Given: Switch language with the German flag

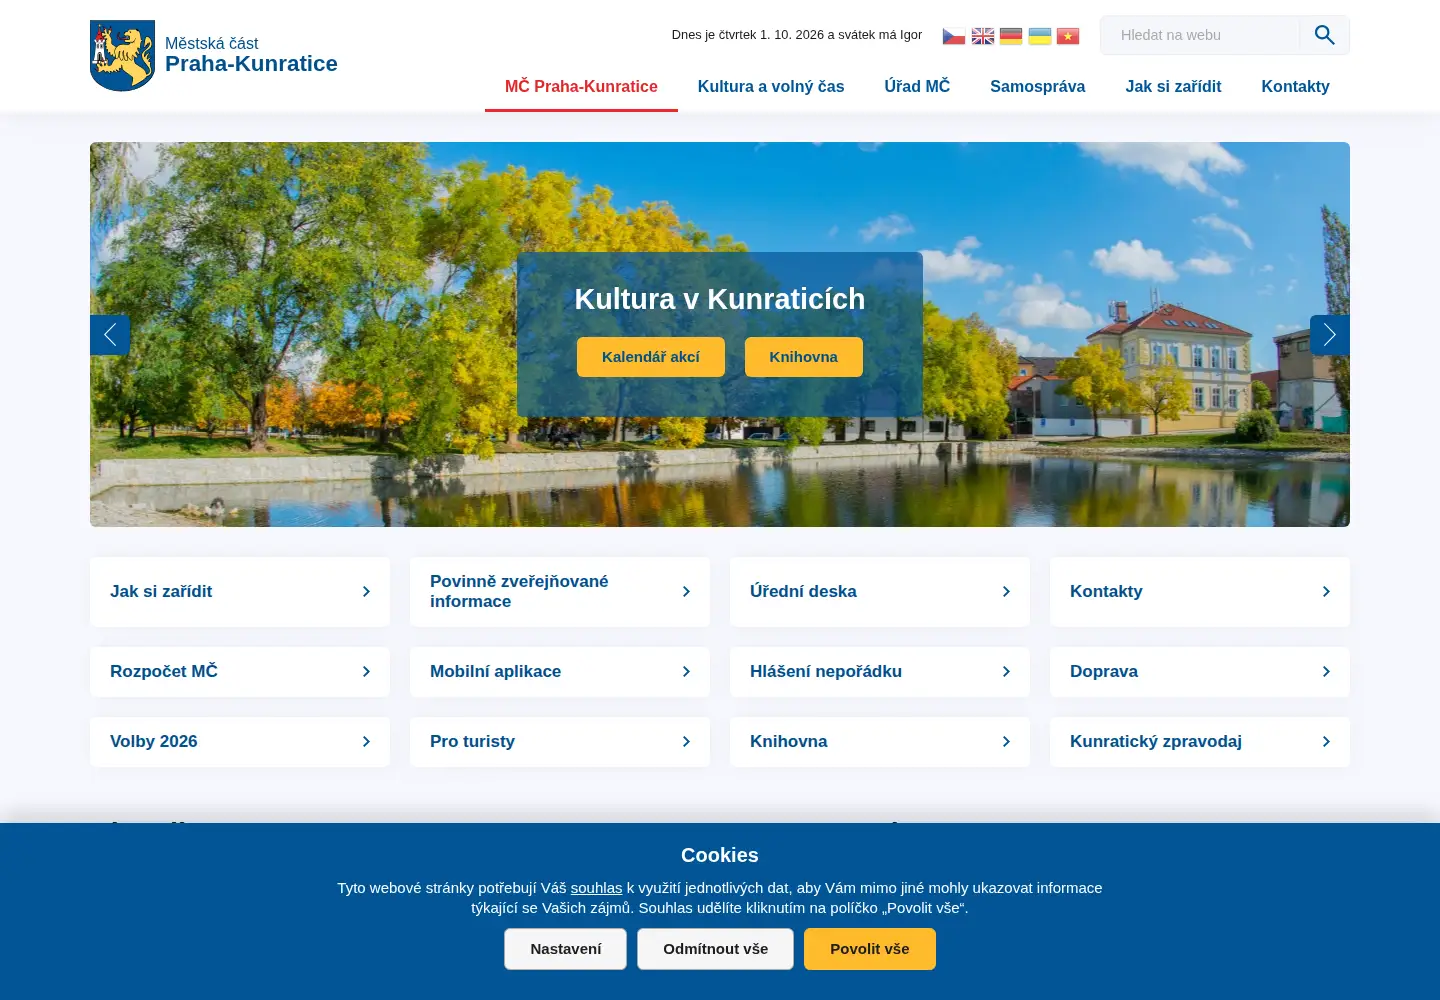Looking at the screenshot, I should click(x=1011, y=36).
